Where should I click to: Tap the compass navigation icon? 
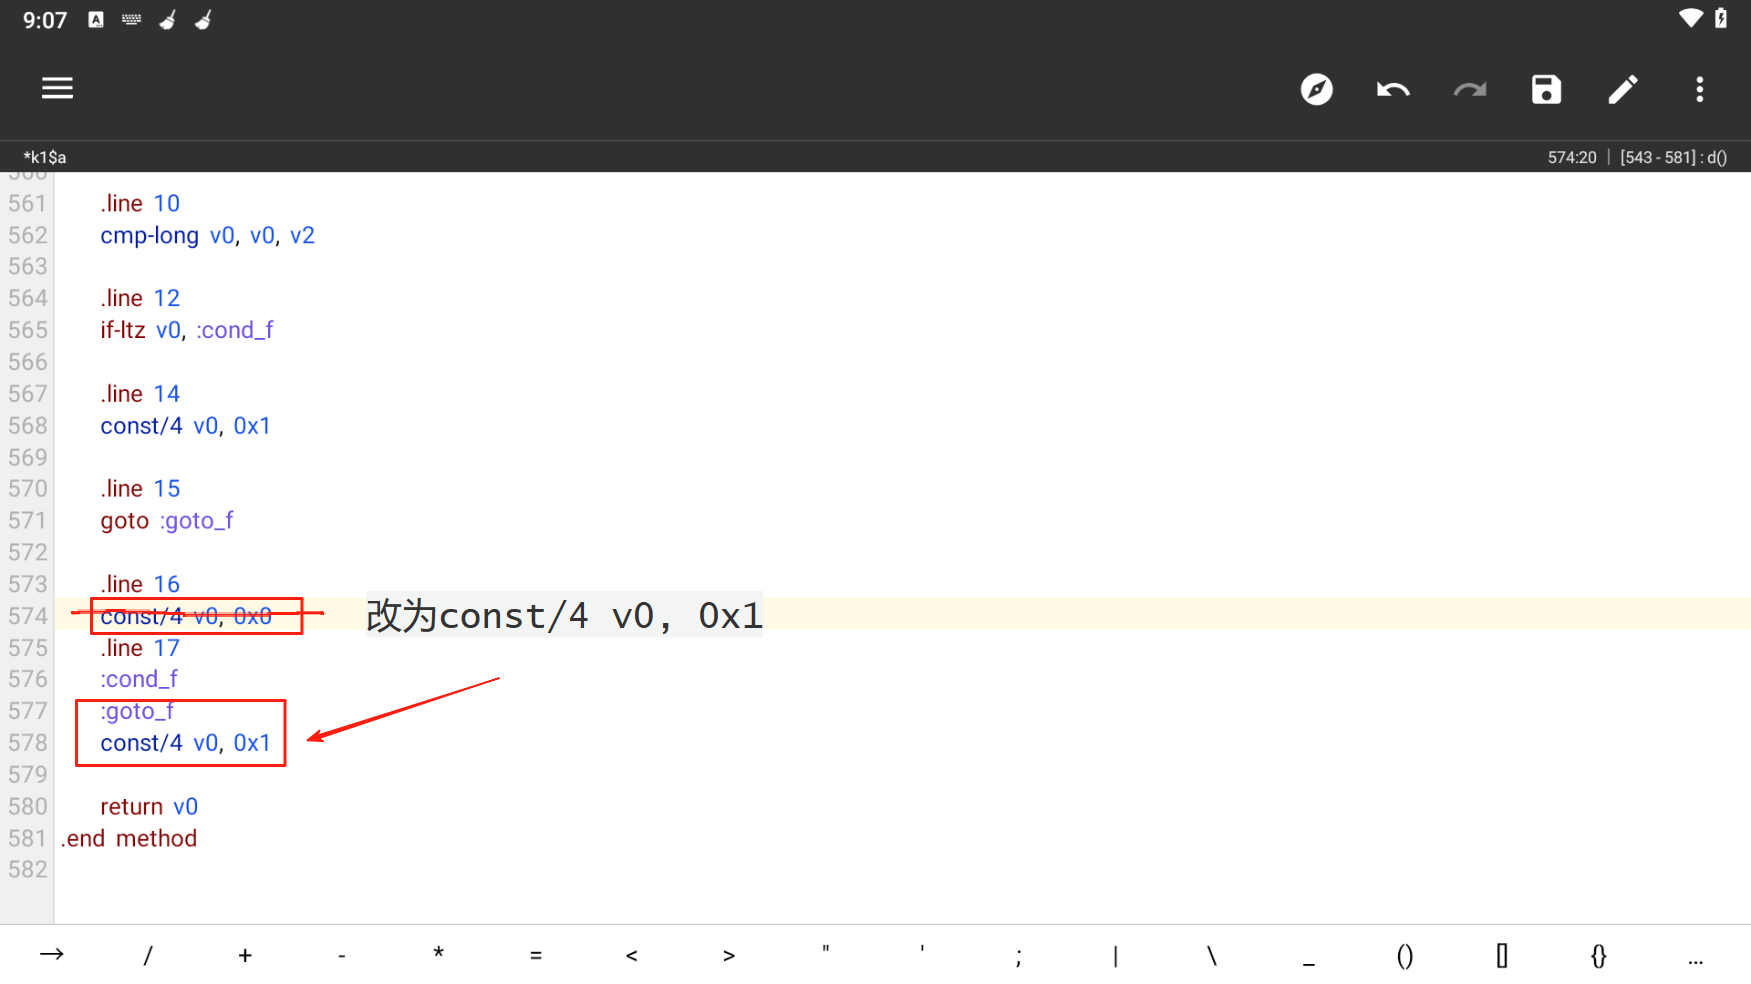(1316, 90)
